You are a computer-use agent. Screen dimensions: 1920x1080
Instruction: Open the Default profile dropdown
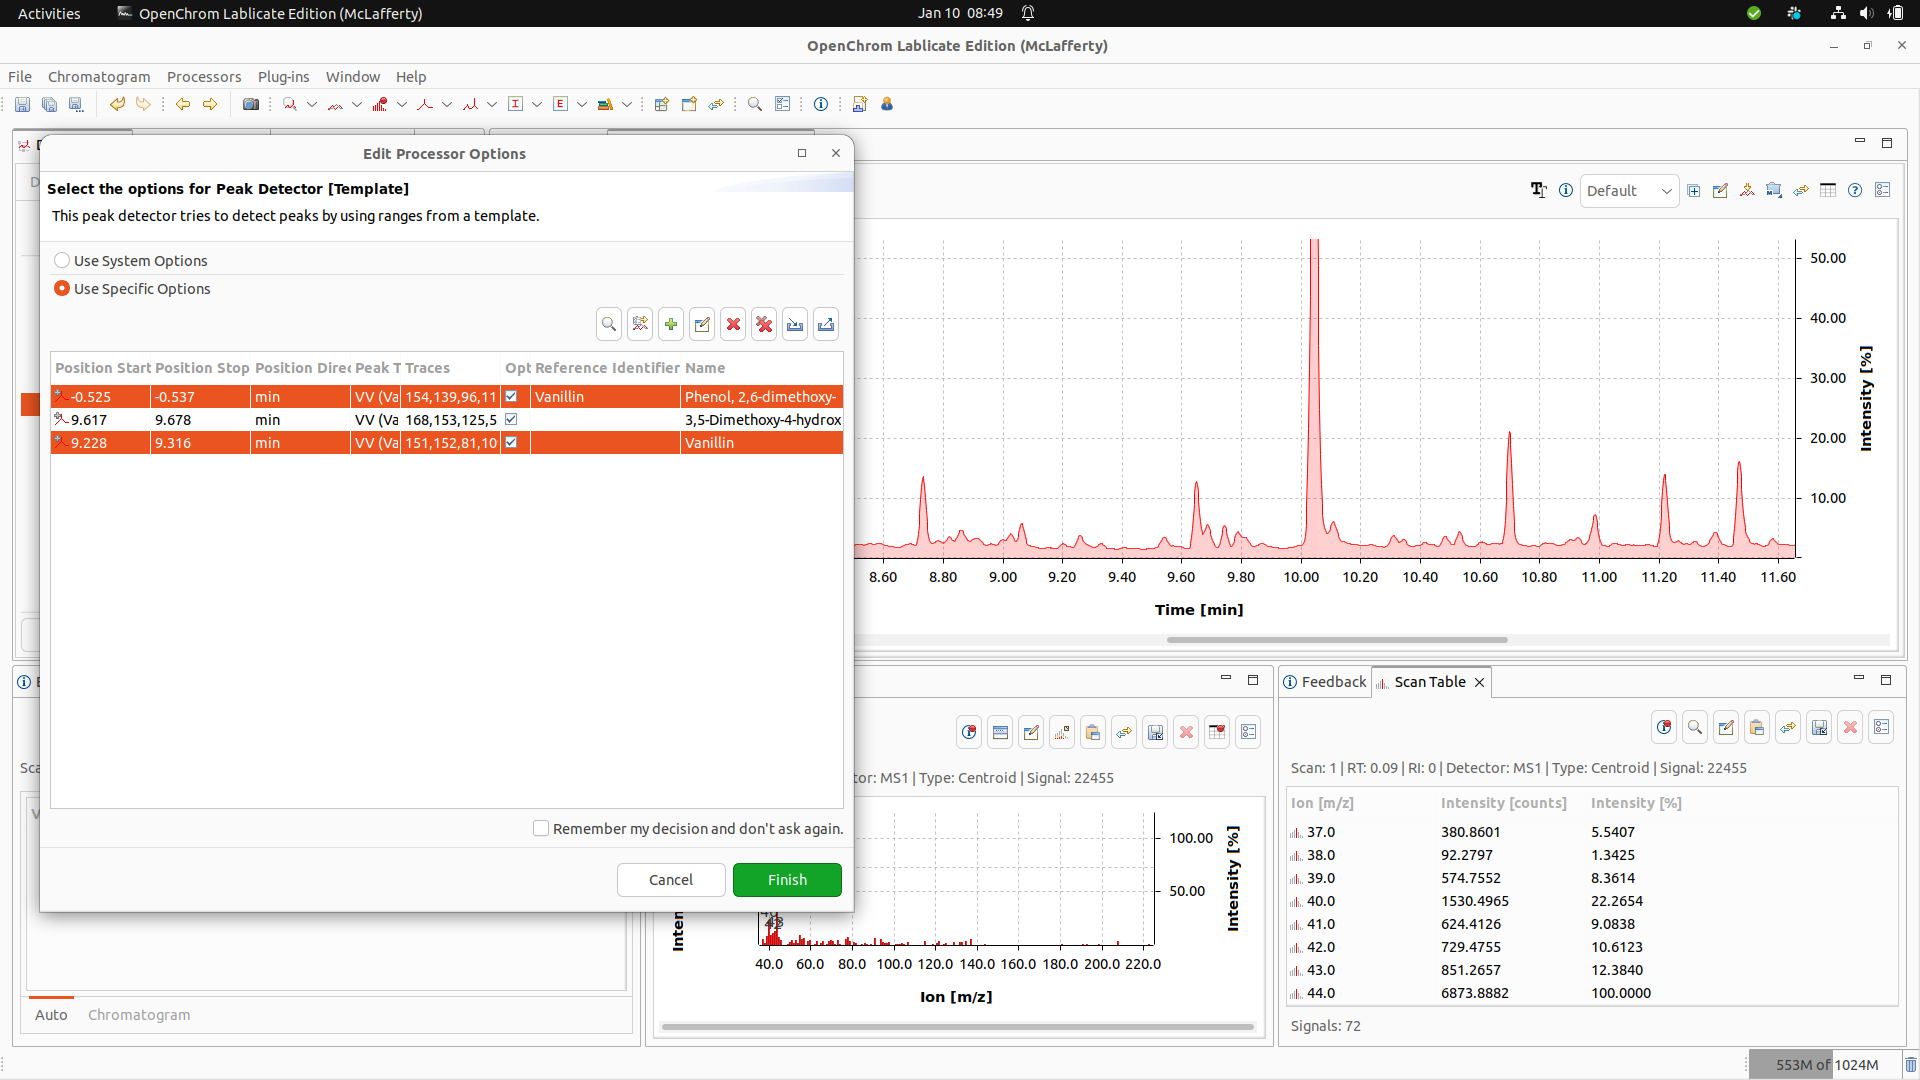(x=1629, y=190)
